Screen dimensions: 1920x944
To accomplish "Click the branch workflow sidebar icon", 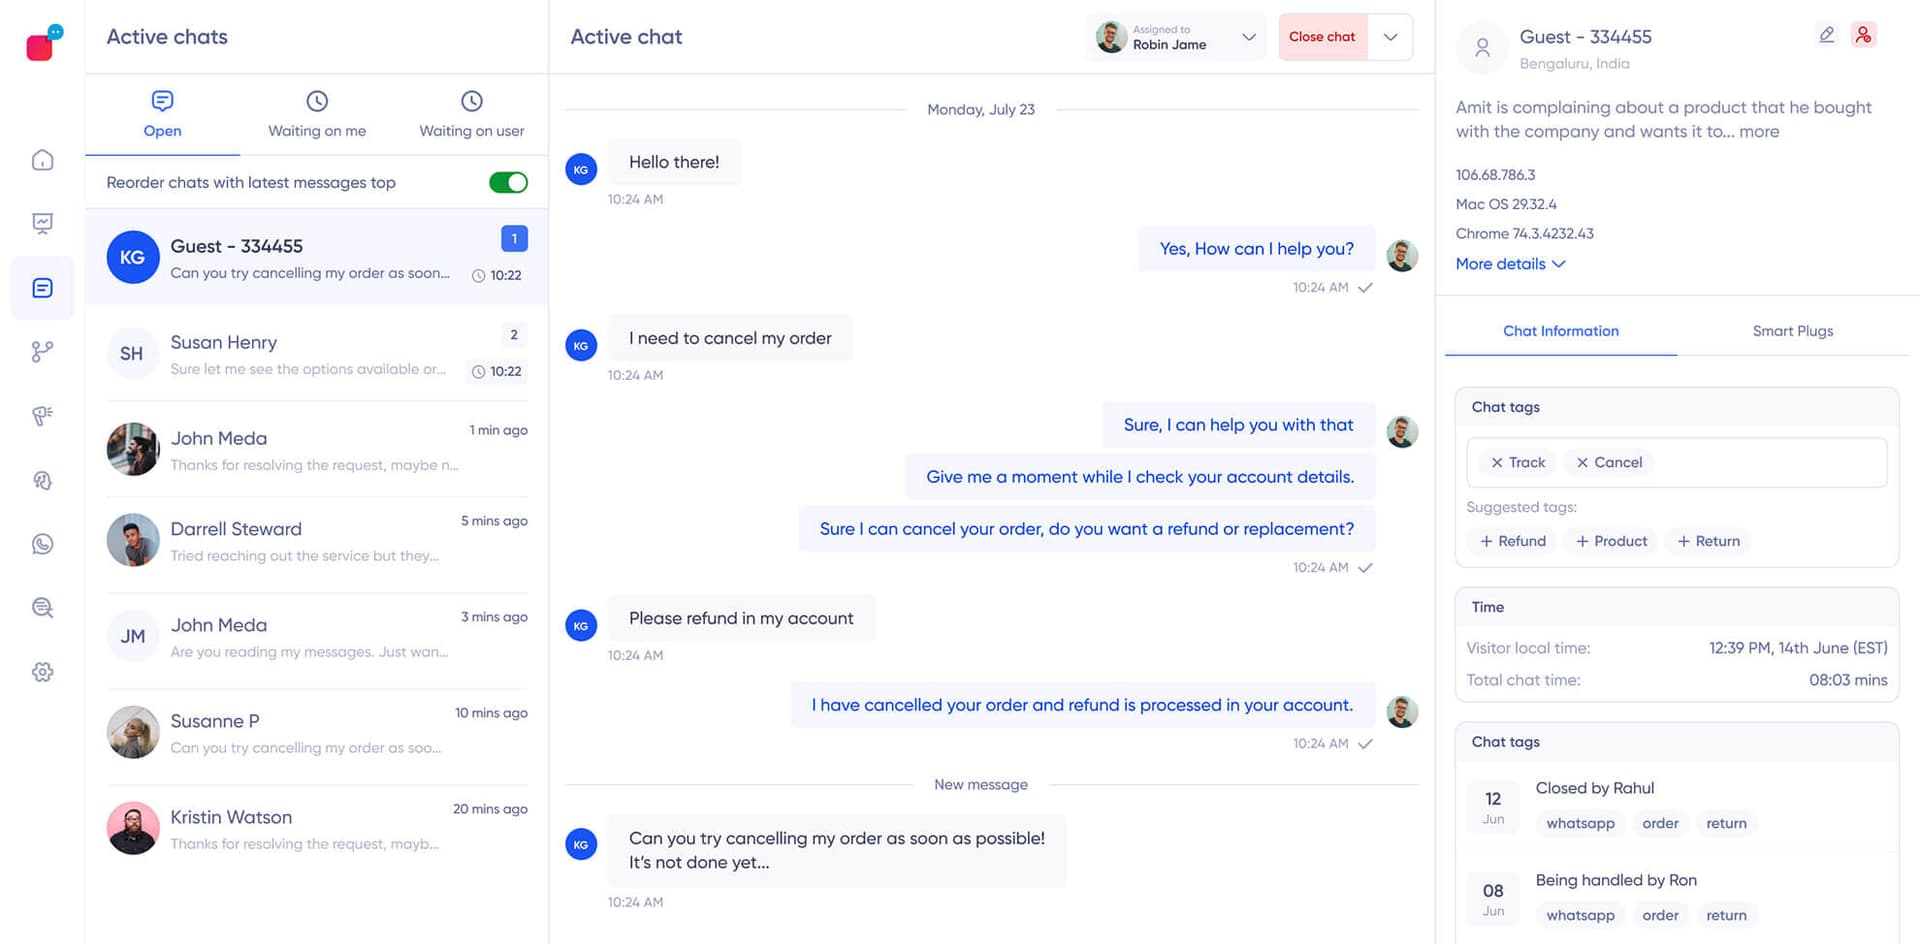I will click(x=42, y=352).
